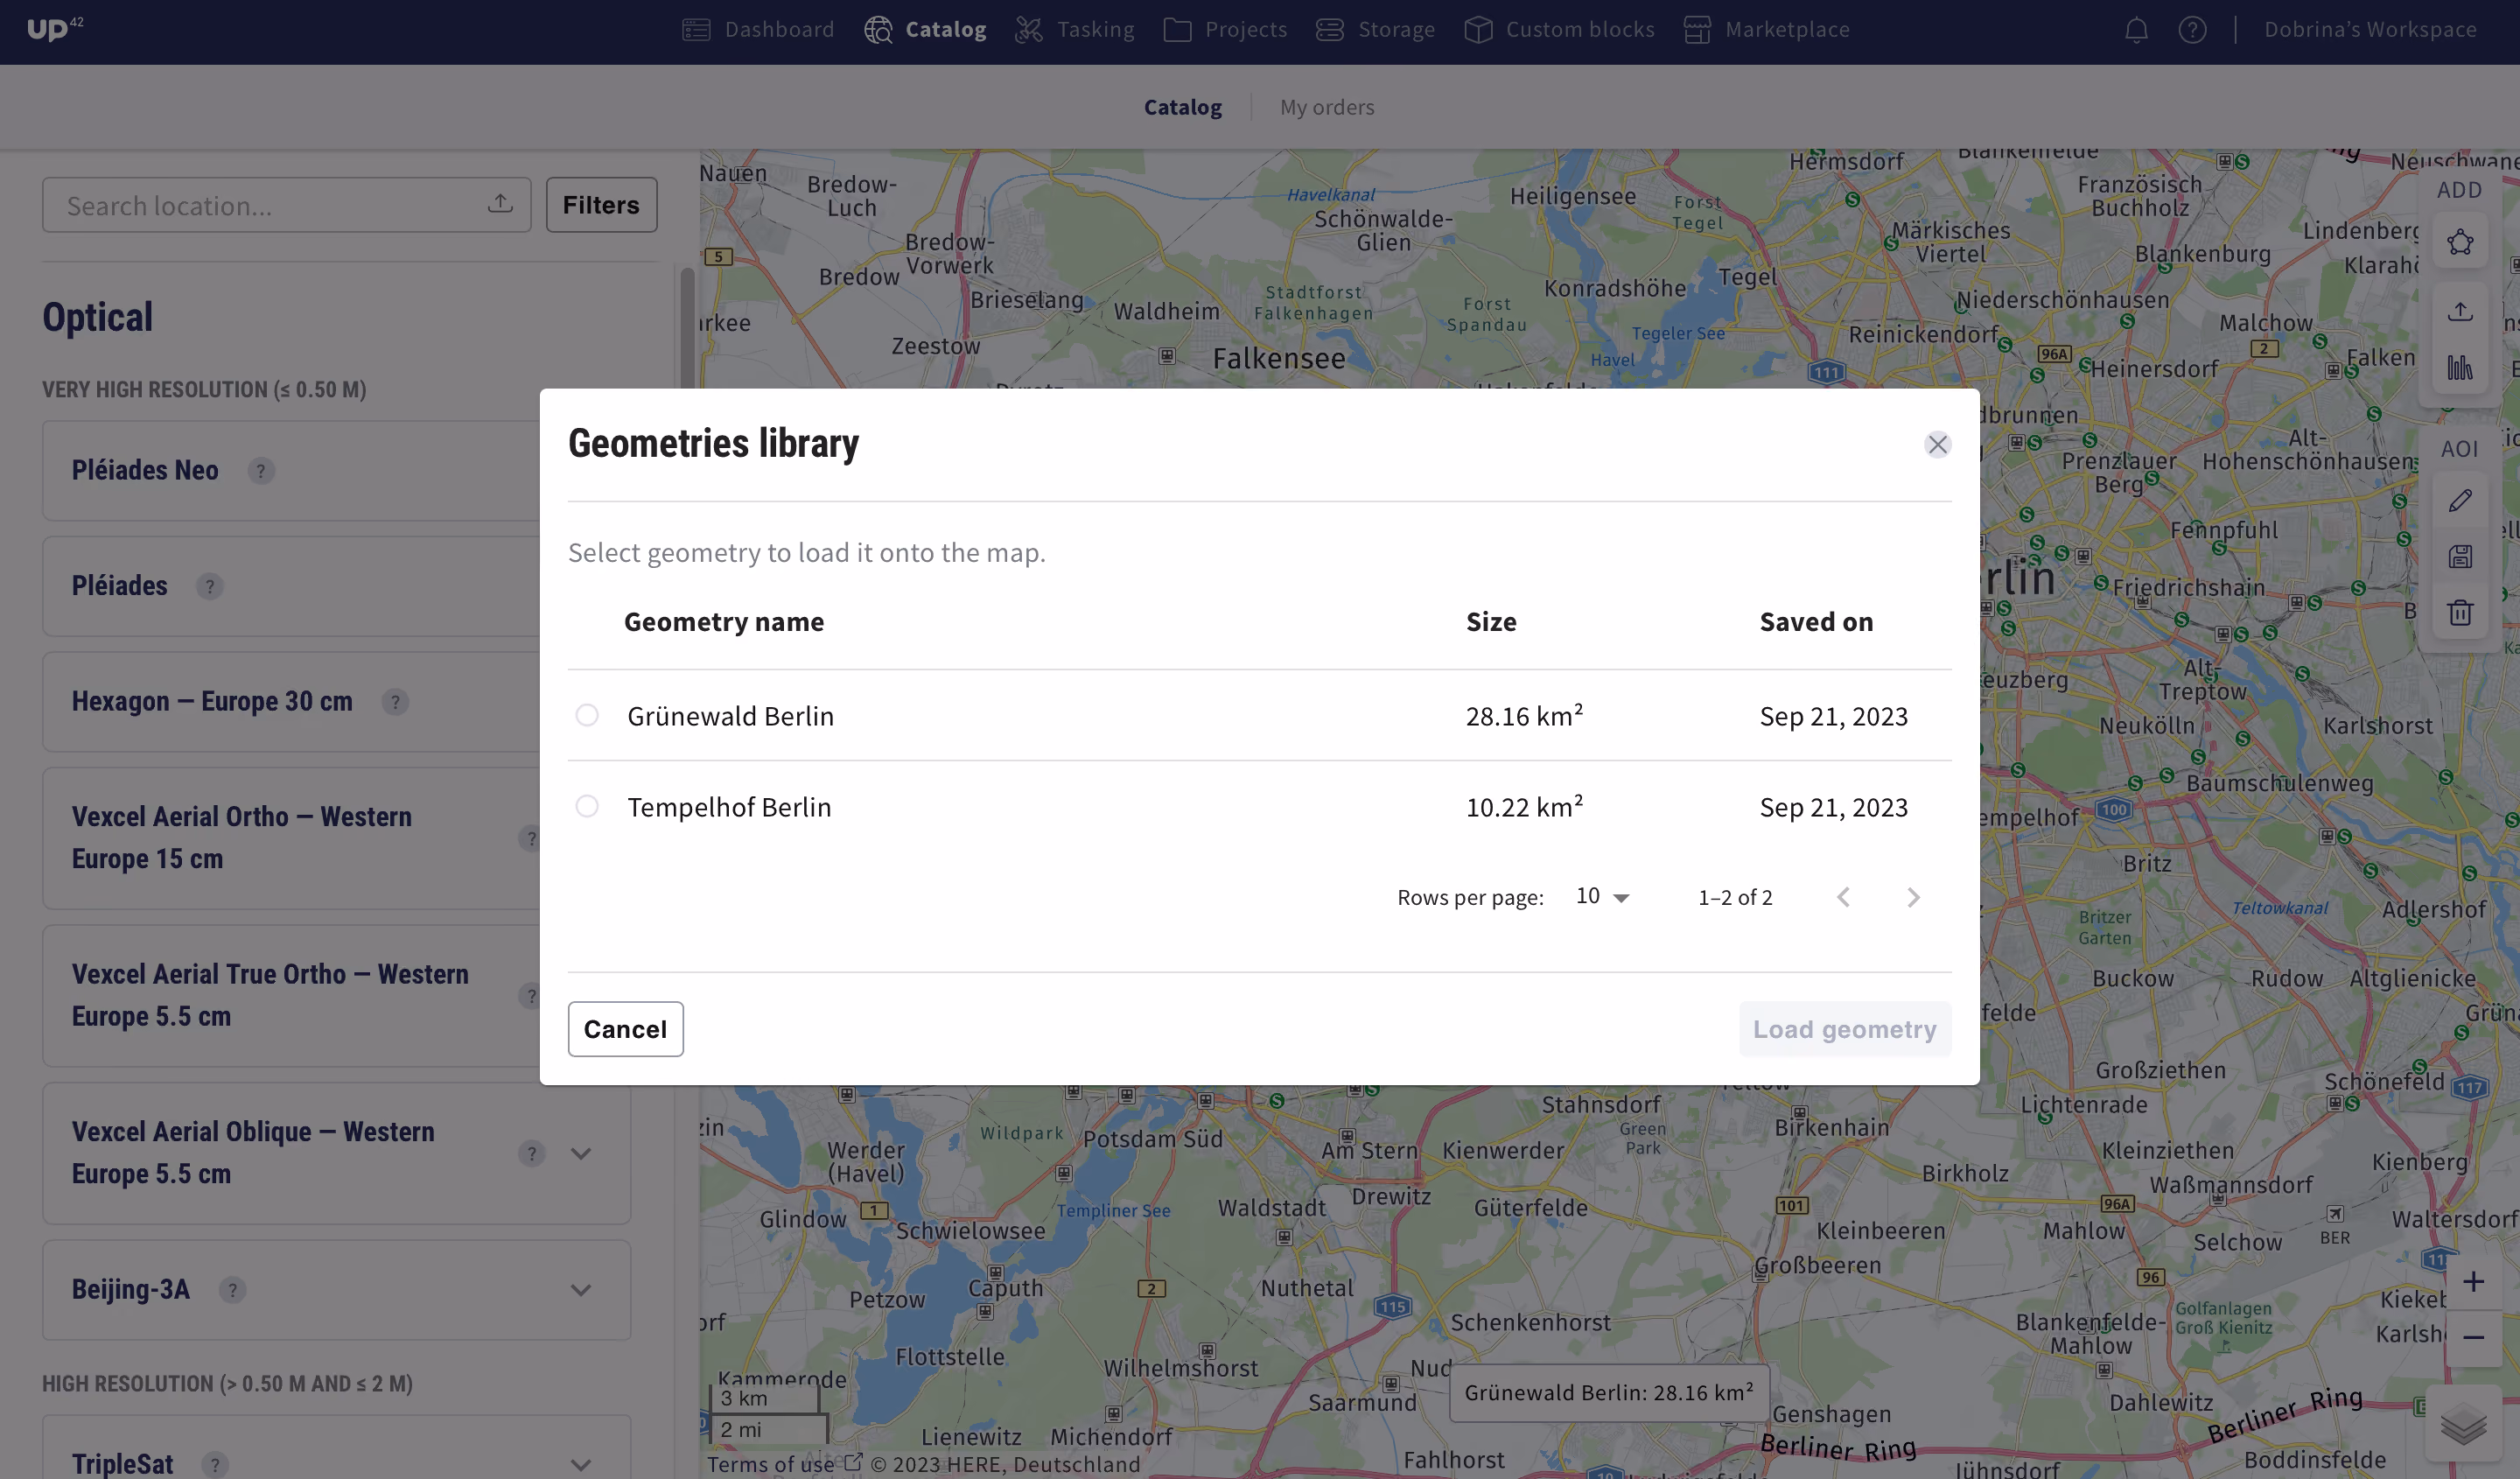Click 28.16 km² size cell
The height and width of the screenshot is (1479, 2520).
pyautogui.click(x=1524, y=716)
